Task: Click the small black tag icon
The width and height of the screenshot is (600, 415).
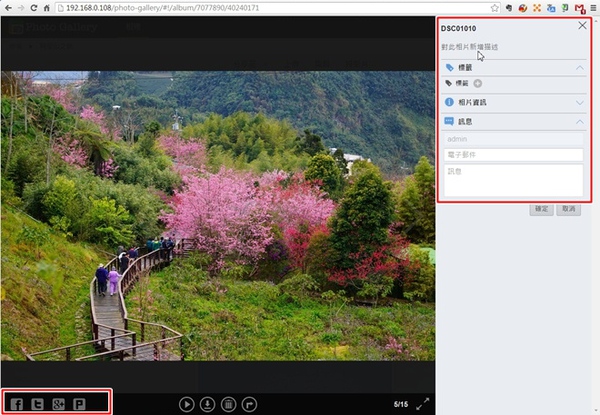Action: coord(448,83)
